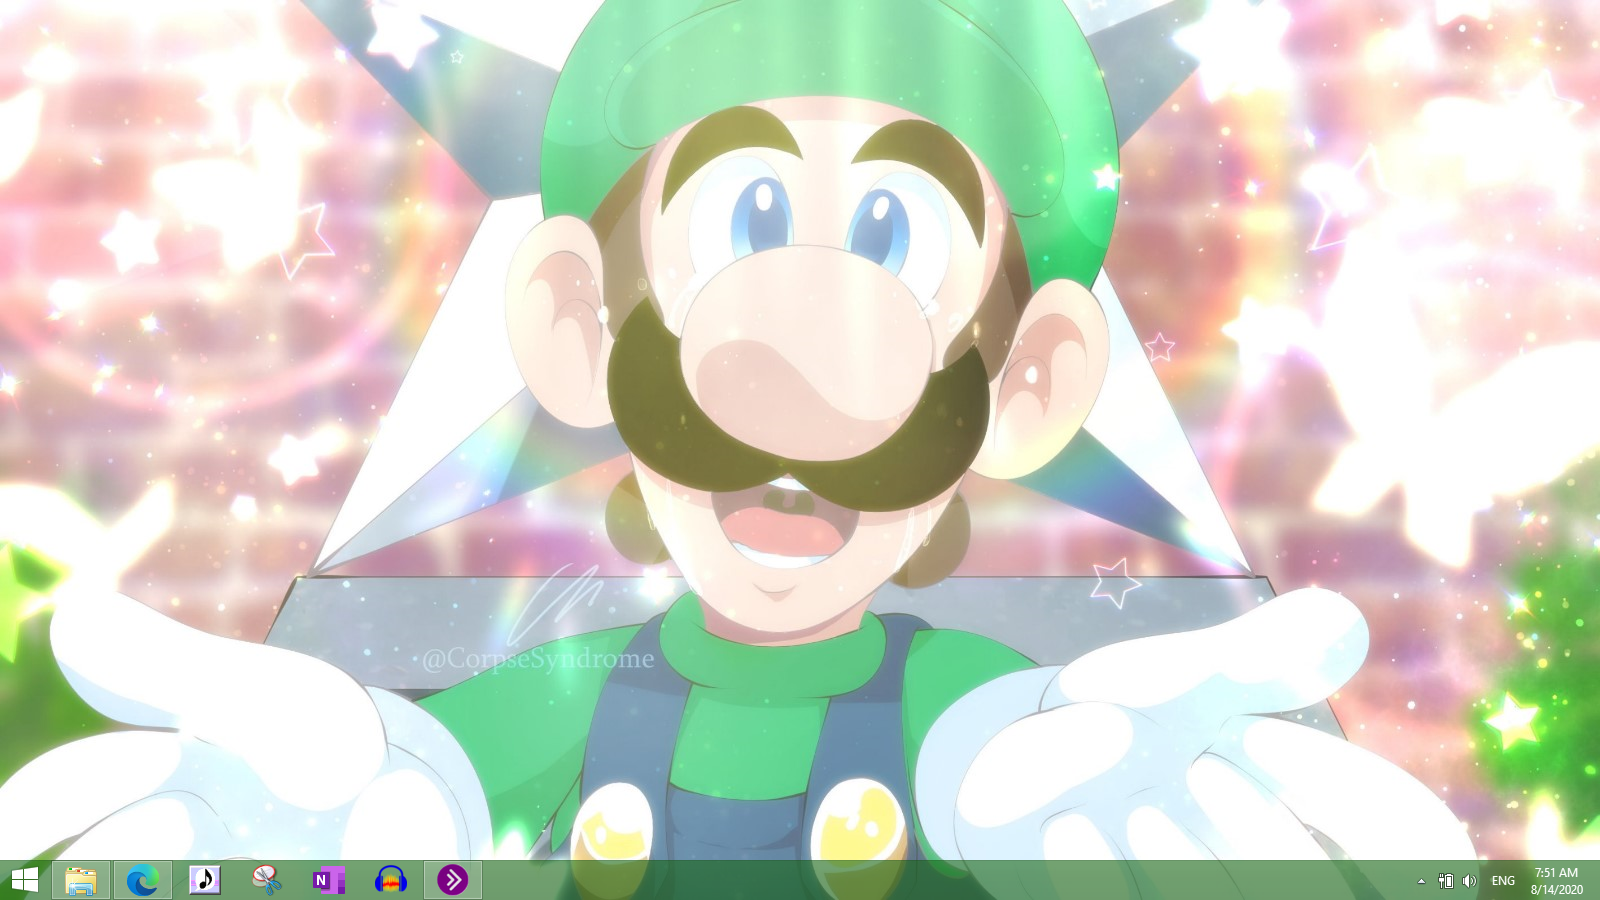The image size is (1600, 900).
Task: Open the Windows Start button
Action: 24,880
